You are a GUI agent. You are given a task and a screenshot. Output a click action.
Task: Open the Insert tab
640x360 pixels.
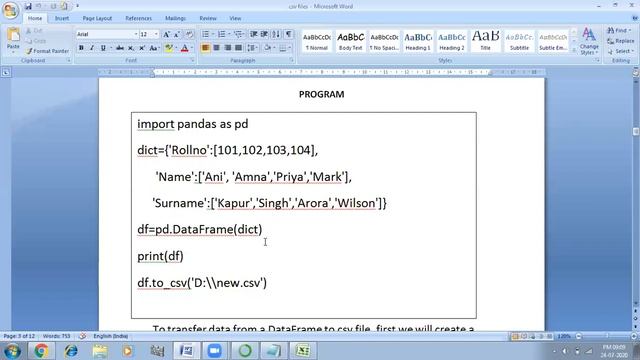coord(62,18)
